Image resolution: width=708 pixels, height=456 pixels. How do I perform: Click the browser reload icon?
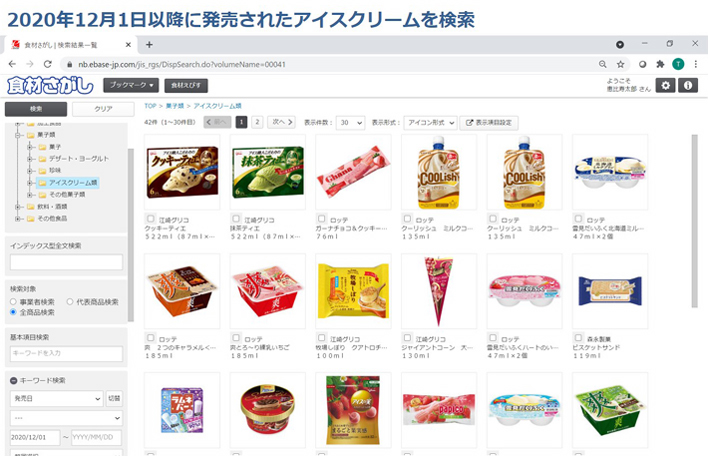pos(47,64)
